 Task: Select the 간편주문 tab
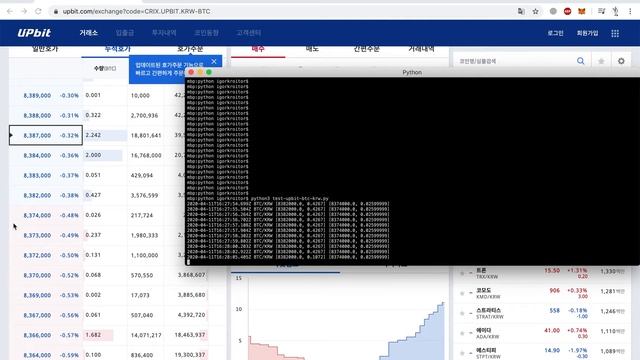pyautogui.click(x=367, y=50)
